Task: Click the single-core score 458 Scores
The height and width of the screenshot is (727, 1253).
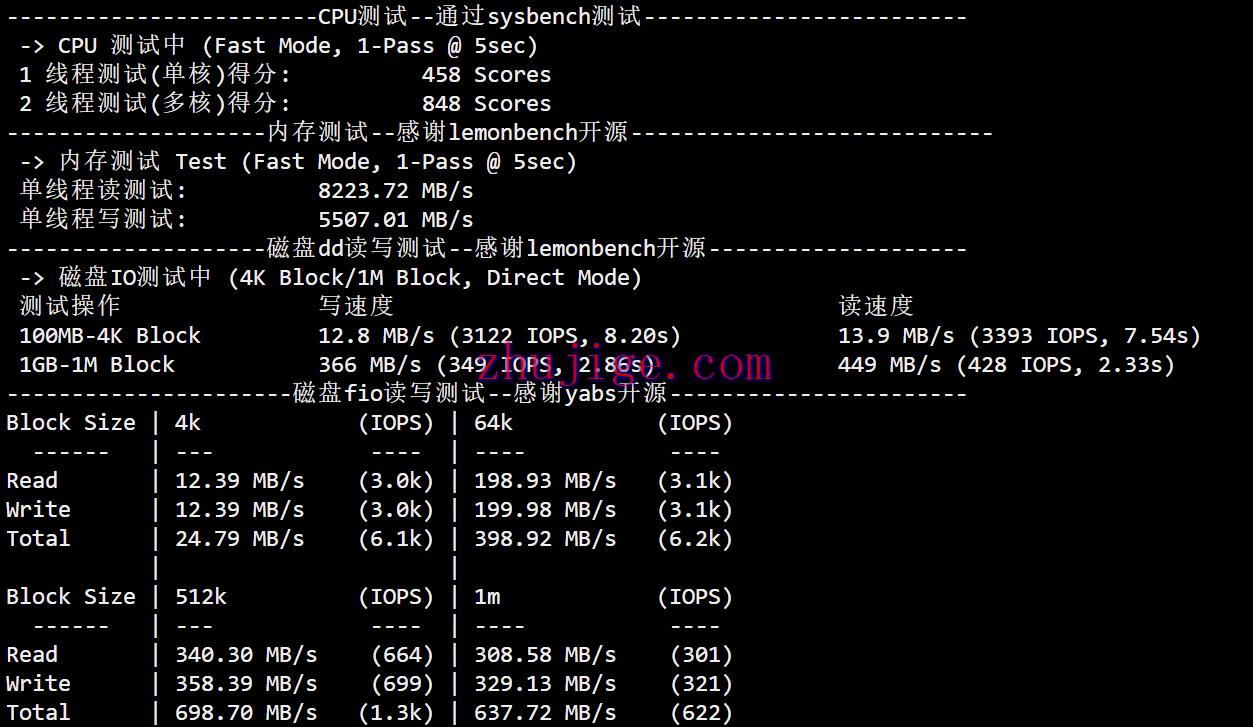Action: 486,75
